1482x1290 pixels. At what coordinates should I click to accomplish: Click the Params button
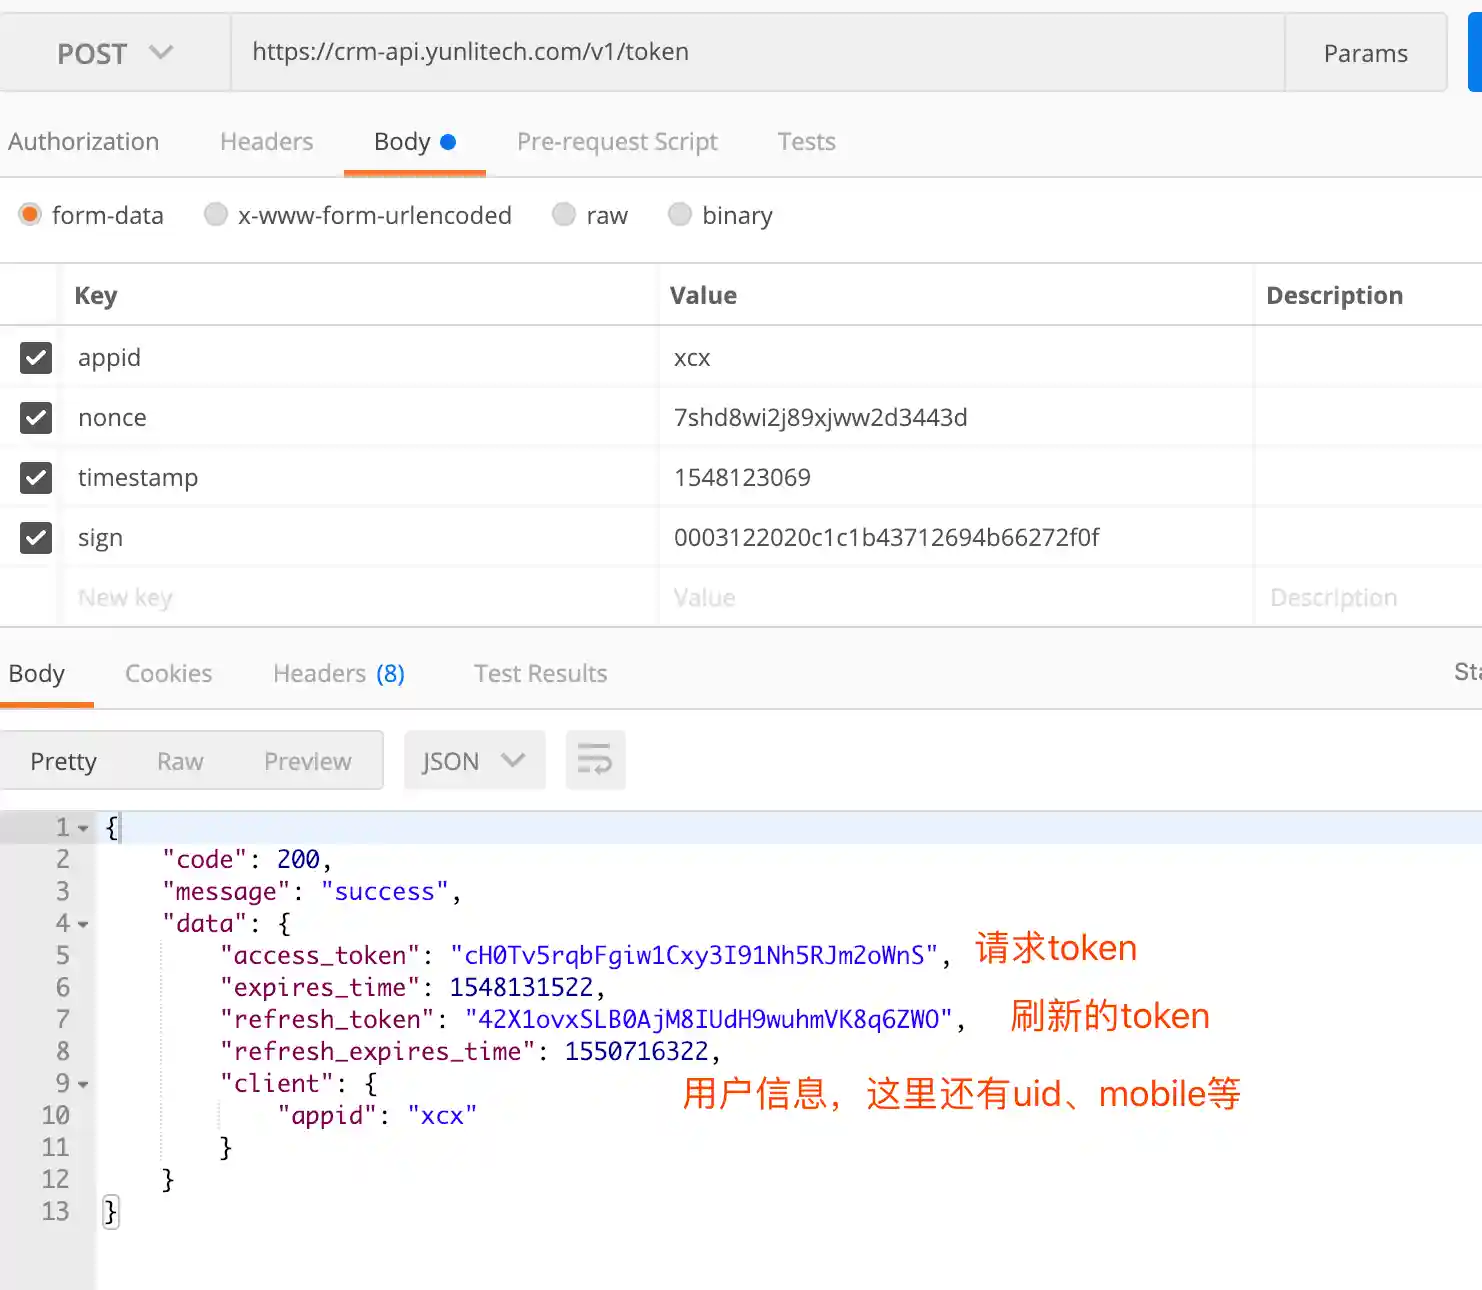pyautogui.click(x=1365, y=53)
